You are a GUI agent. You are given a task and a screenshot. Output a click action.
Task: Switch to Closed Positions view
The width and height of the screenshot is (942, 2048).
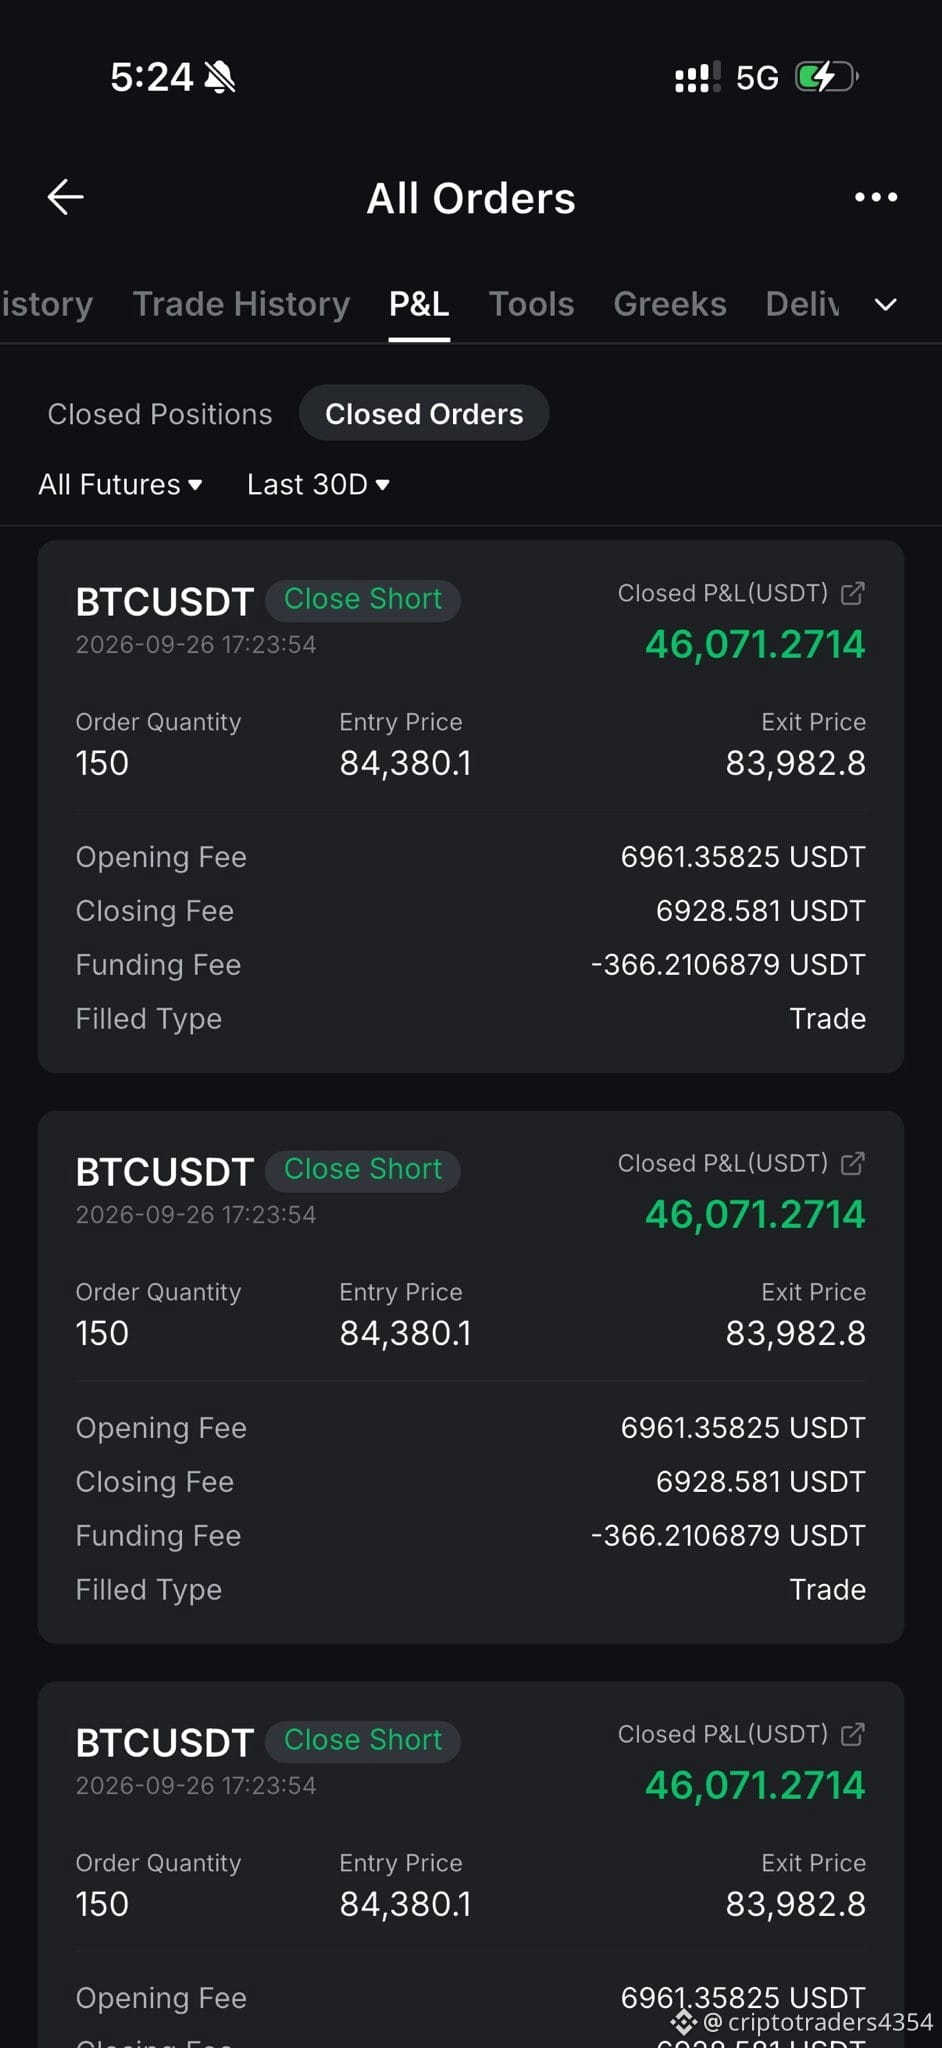160,414
